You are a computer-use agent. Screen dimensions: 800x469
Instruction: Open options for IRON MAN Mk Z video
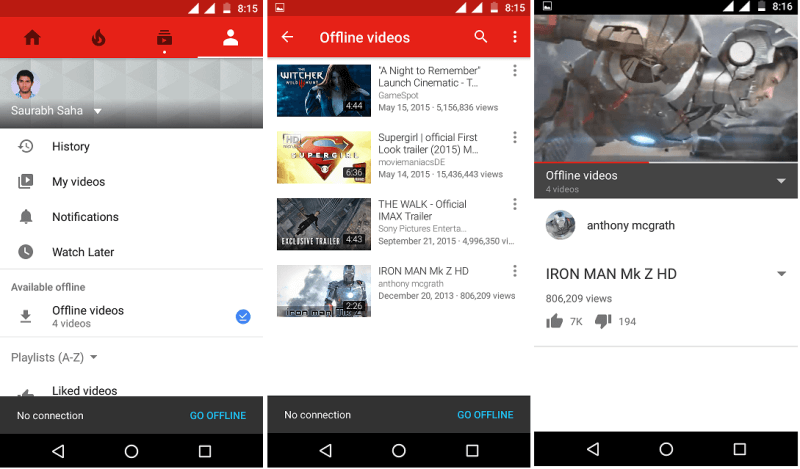515,271
